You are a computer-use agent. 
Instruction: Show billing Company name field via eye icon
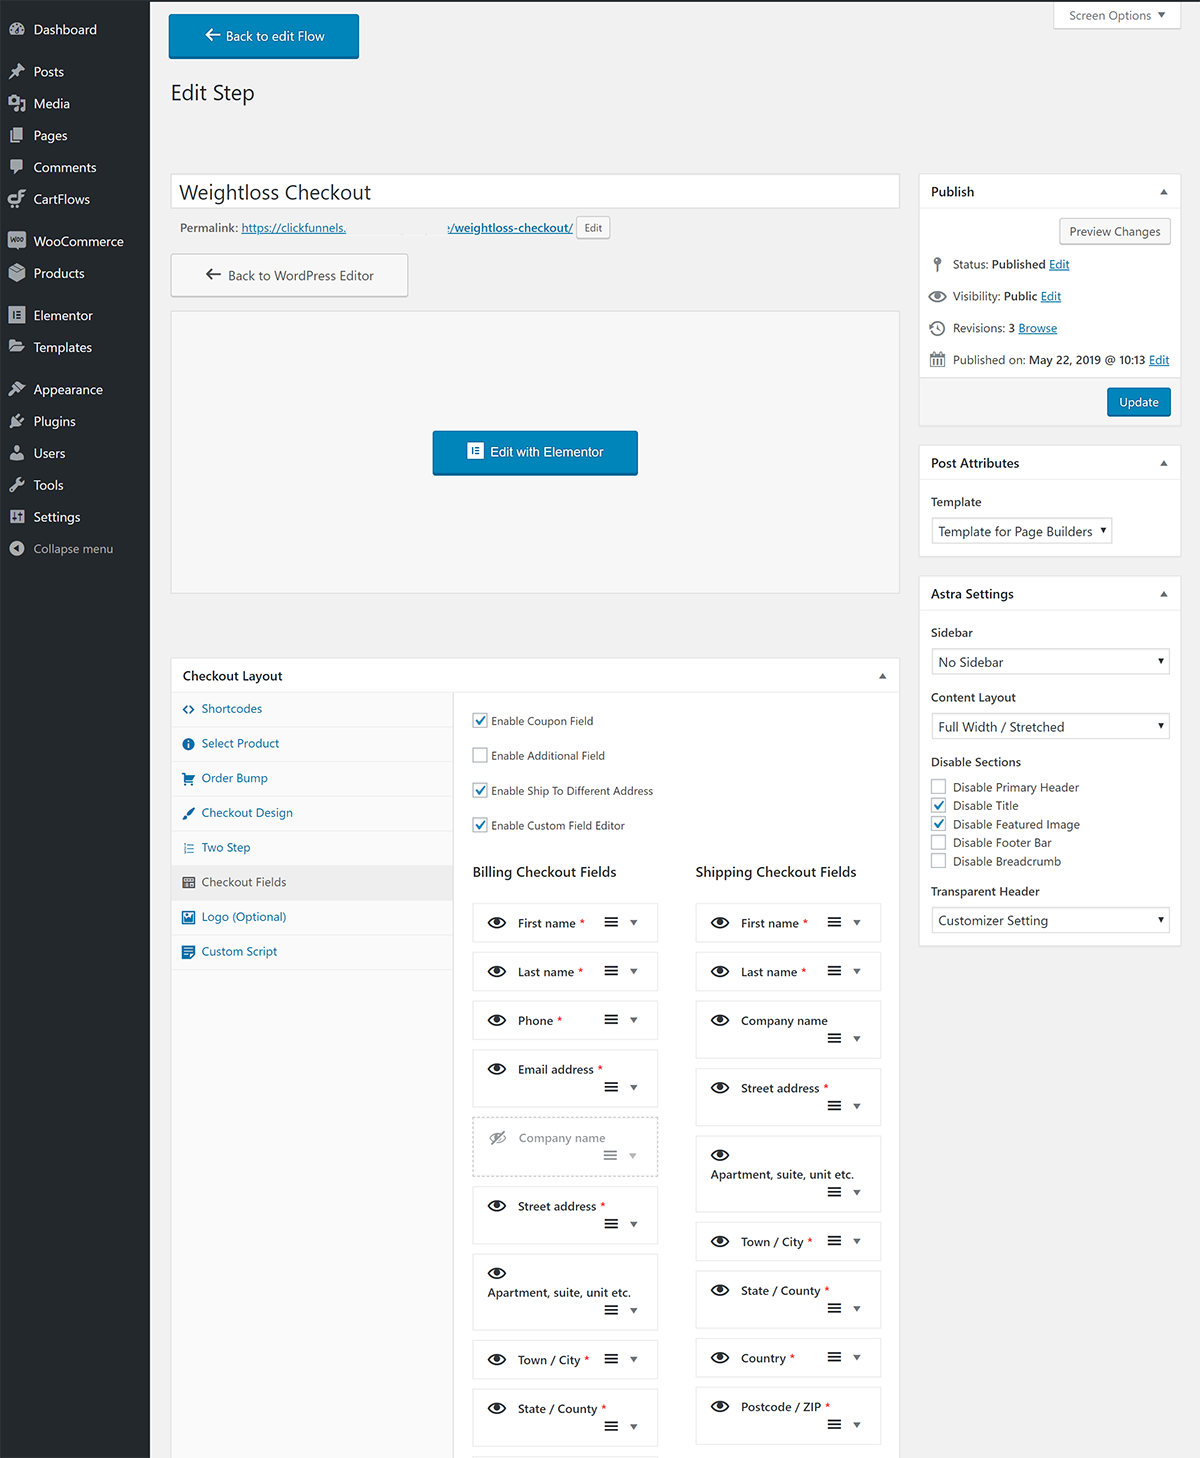coord(497,1138)
